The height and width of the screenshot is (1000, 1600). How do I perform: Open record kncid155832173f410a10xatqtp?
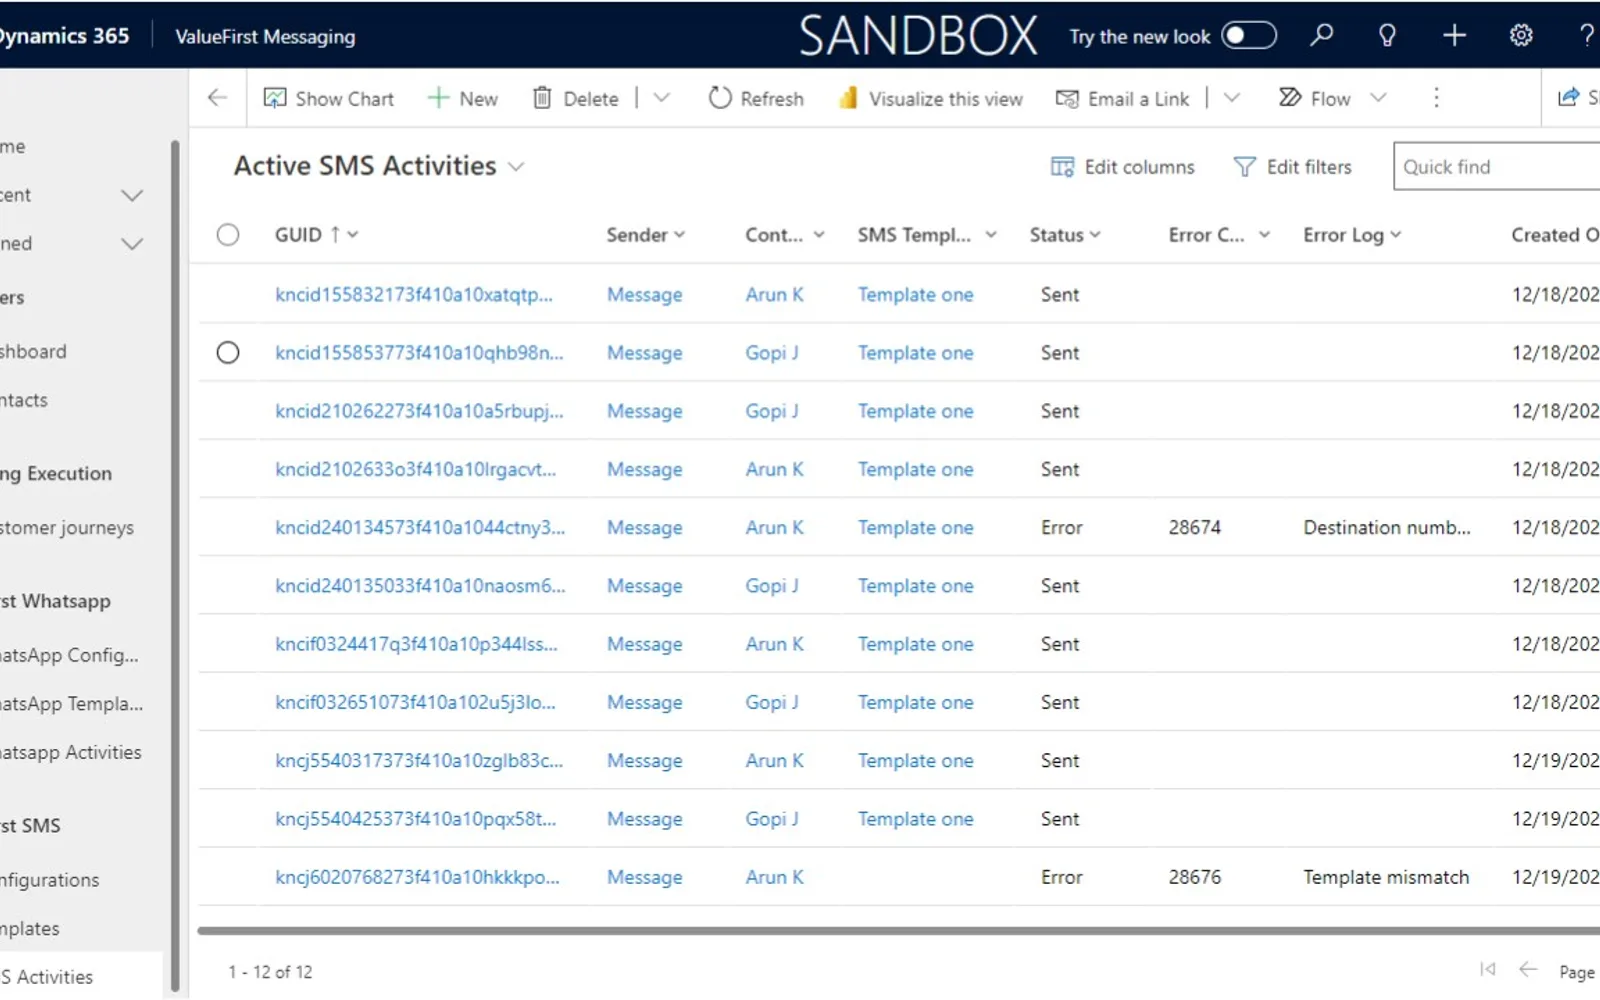point(414,295)
